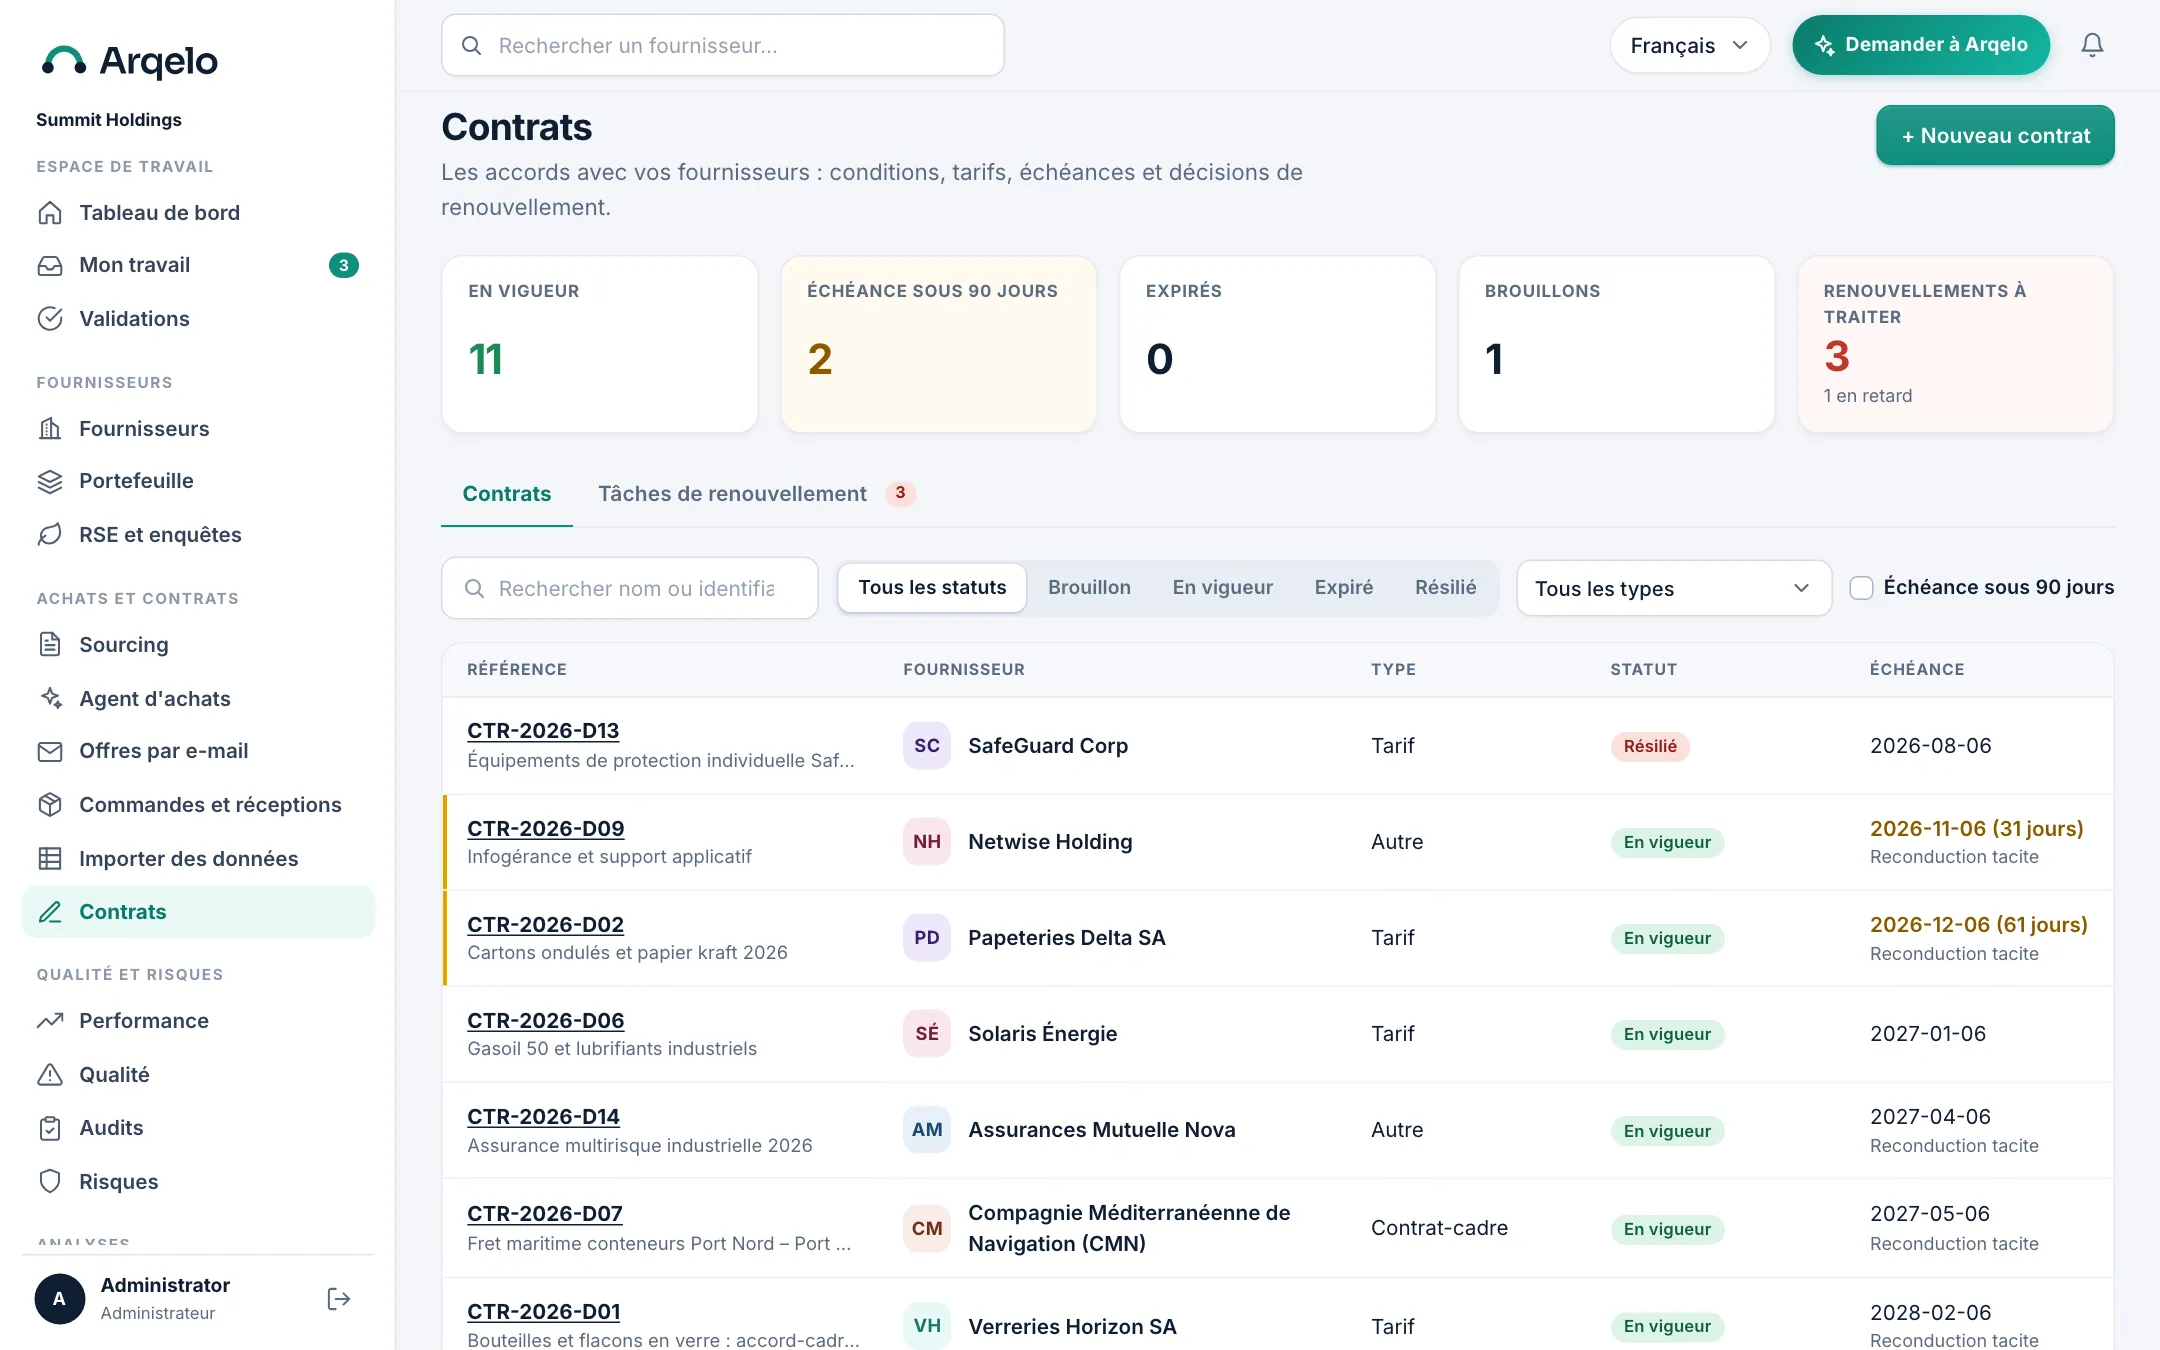Open Fournisseurs building icon

(x=50, y=429)
